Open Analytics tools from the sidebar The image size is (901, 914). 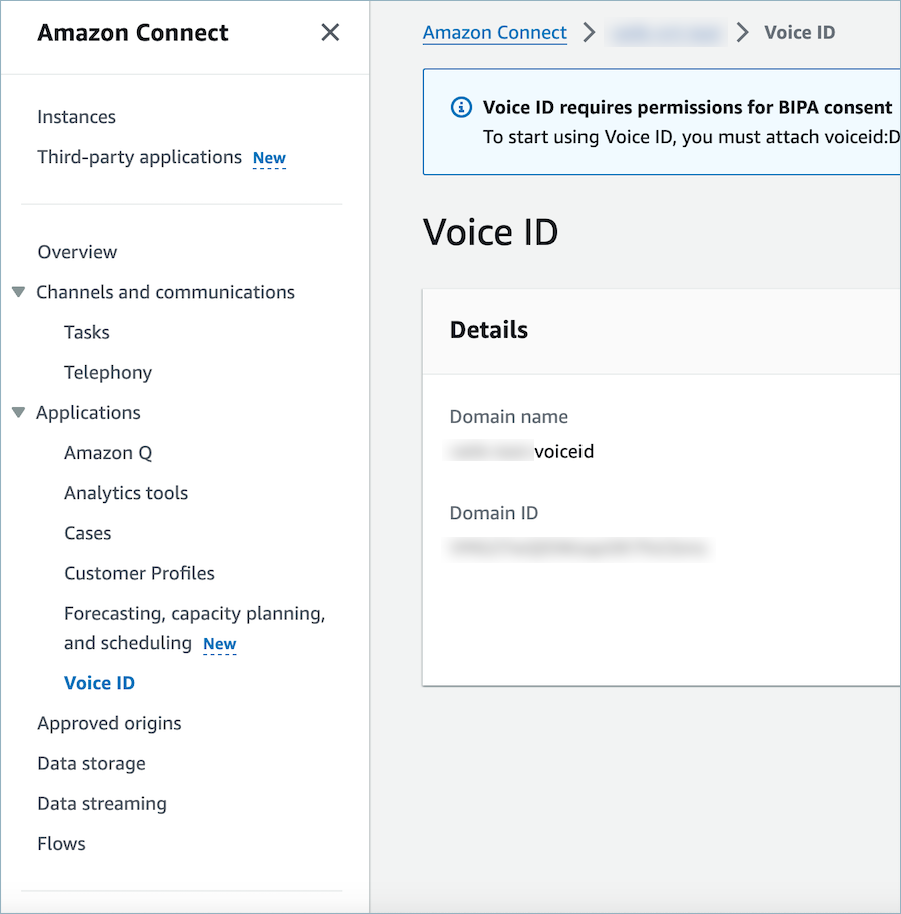pyautogui.click(x=125, y=492)
